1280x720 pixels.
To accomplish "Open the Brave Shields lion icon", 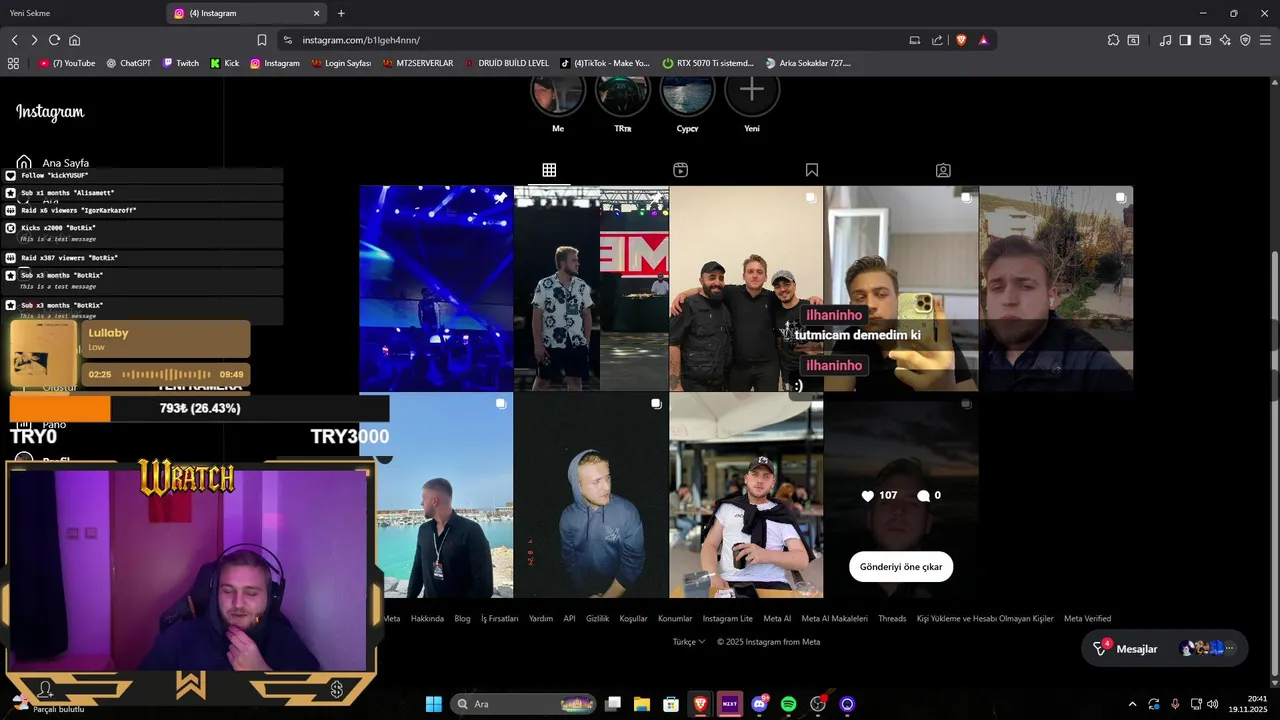I will [961, 40].
